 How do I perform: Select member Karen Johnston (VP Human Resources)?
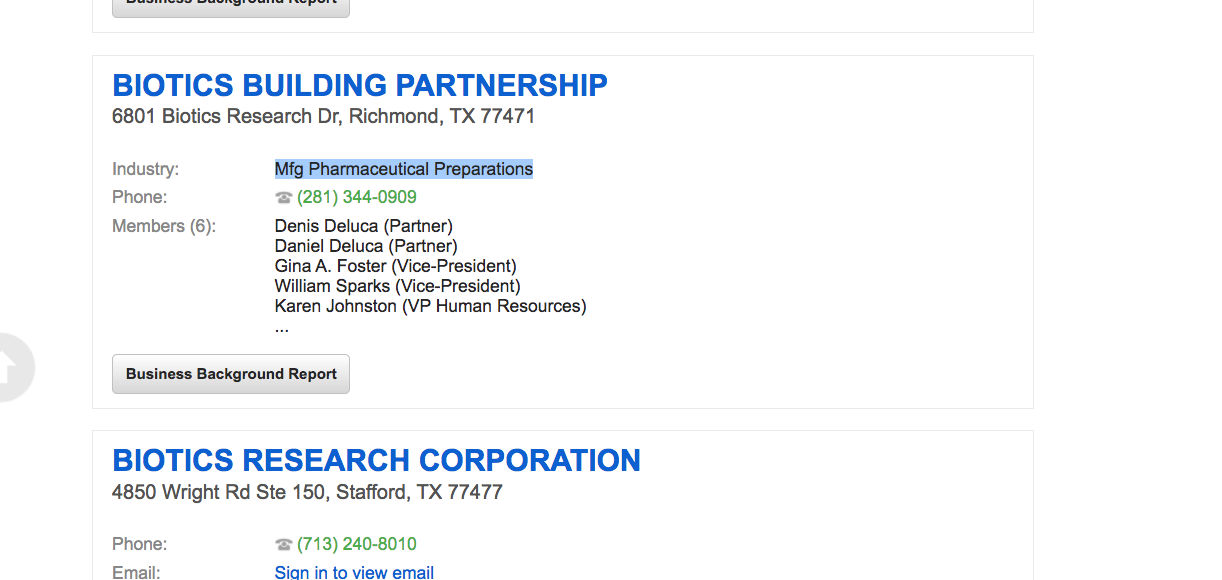tap(431, 306)
